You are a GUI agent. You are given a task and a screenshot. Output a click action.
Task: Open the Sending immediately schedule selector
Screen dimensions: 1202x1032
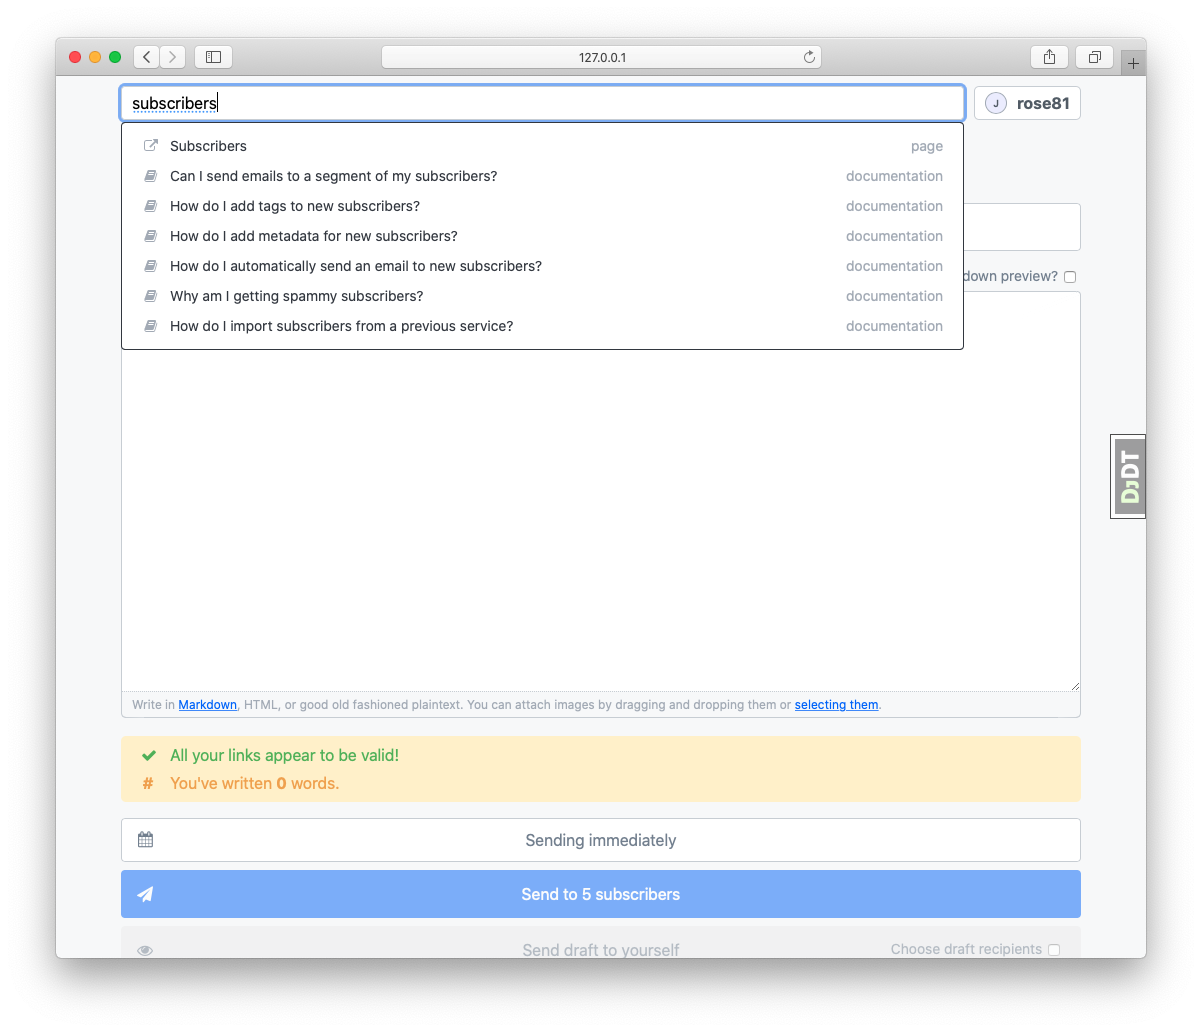600,840
